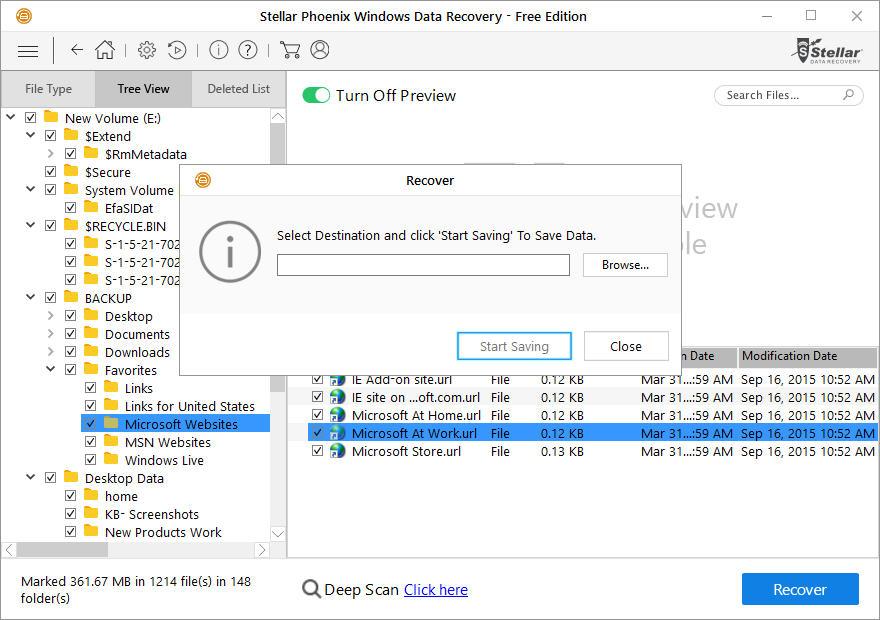The height and width of the screenshot is (620, 880).
Task: Uncheck the Microsoft Websites checkbox
Action: pyautogui.click(x=91, y=424)
